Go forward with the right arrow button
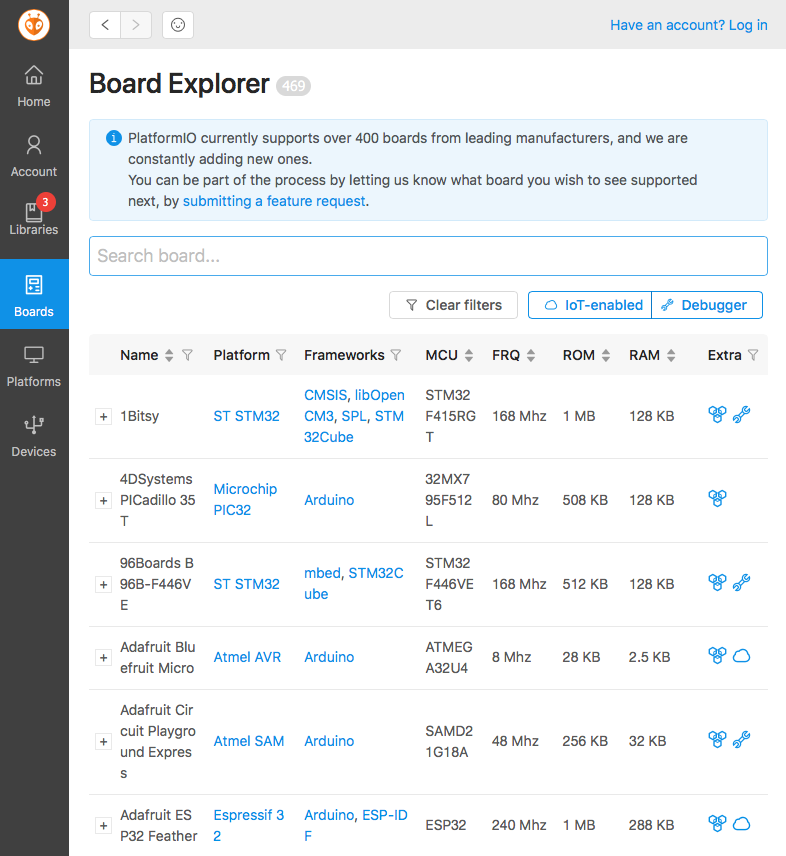 click(136, 25)
